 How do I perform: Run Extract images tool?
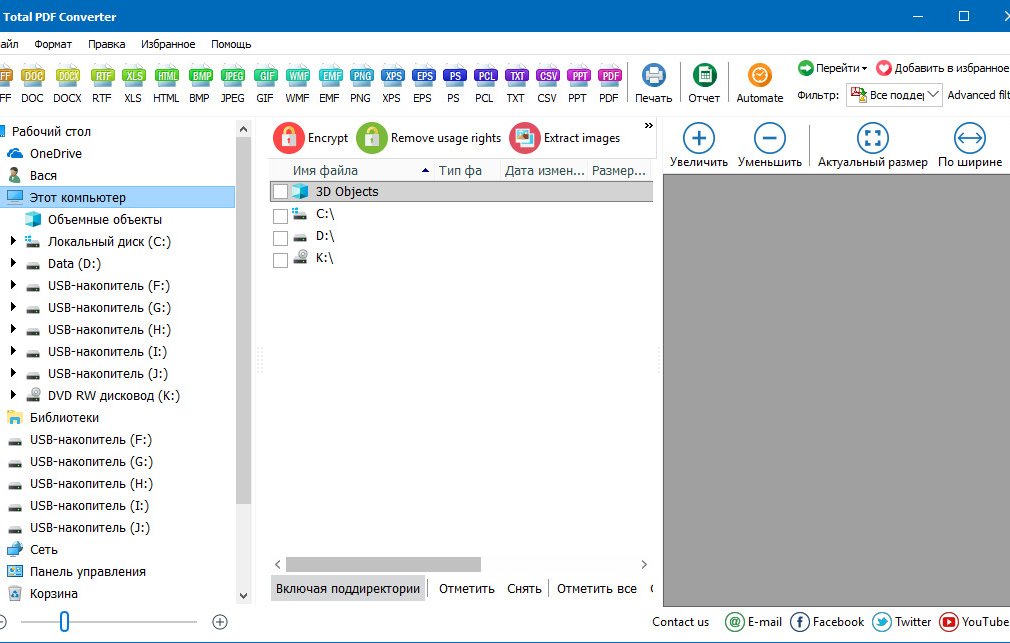pyautogui.click(x=565, y=138)
